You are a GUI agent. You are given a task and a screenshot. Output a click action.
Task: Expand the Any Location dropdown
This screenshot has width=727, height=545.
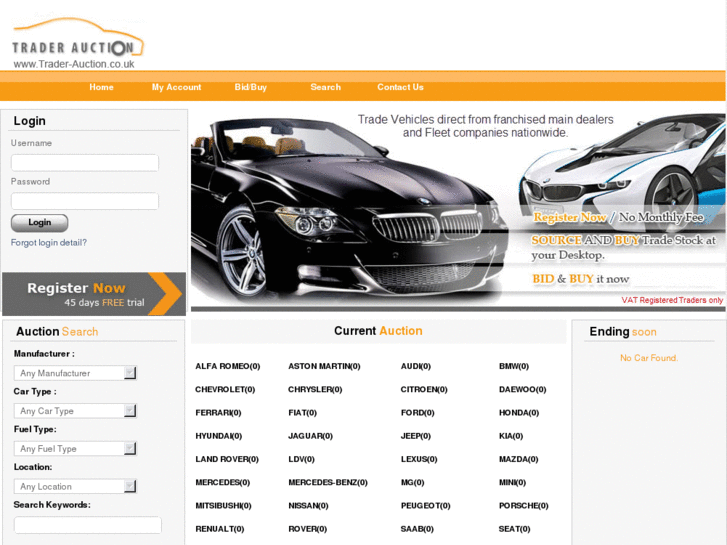[x=75, y=487]
